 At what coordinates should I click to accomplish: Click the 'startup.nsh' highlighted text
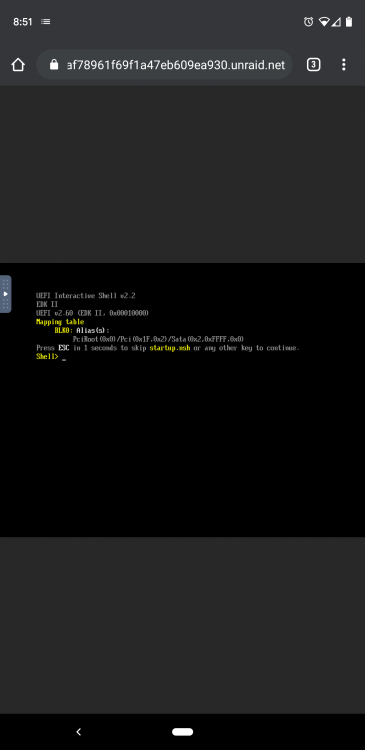(170, 348)
